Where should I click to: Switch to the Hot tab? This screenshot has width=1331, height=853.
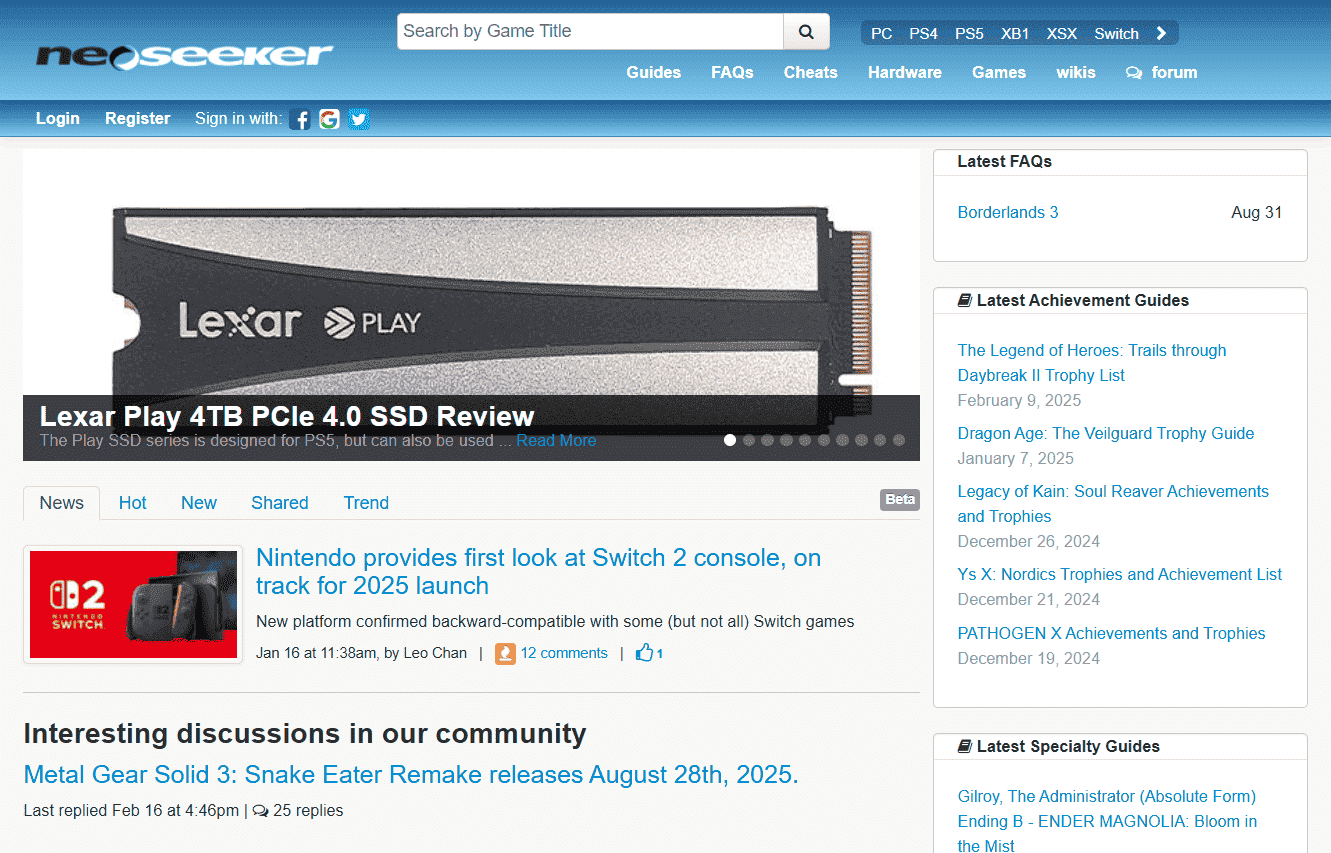pos(132,503)
